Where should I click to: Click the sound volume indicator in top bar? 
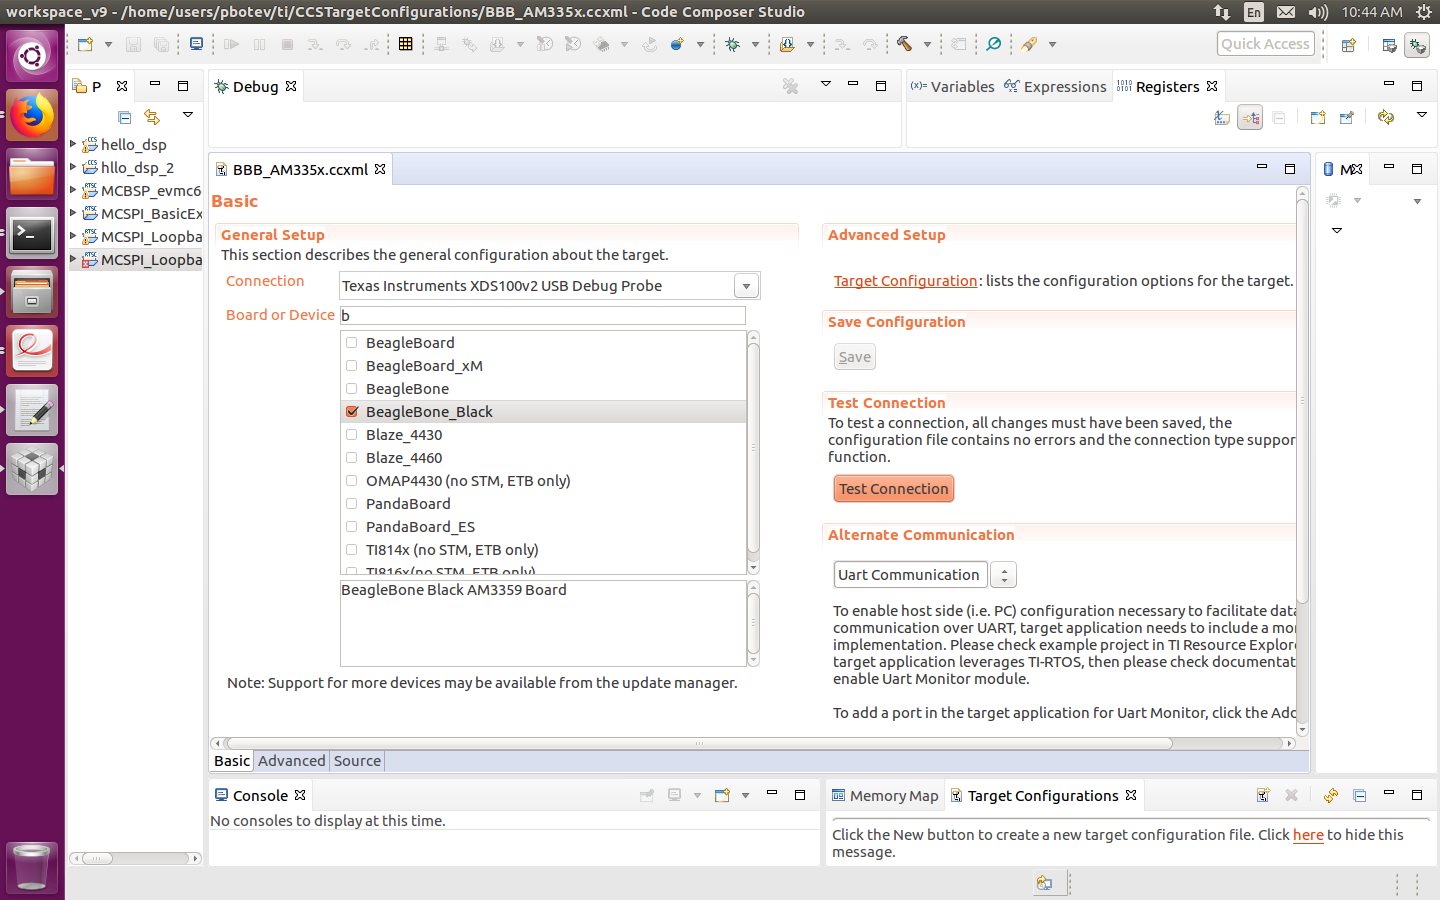pos(1318,12)
